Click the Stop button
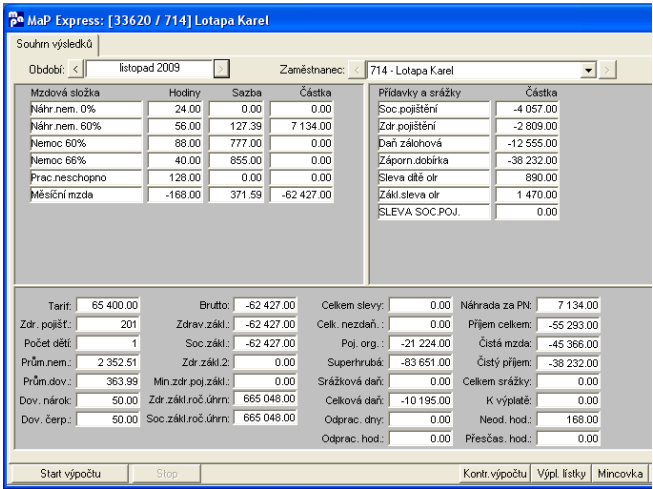This screenshot has width=653, height=489. pos(167,474)
